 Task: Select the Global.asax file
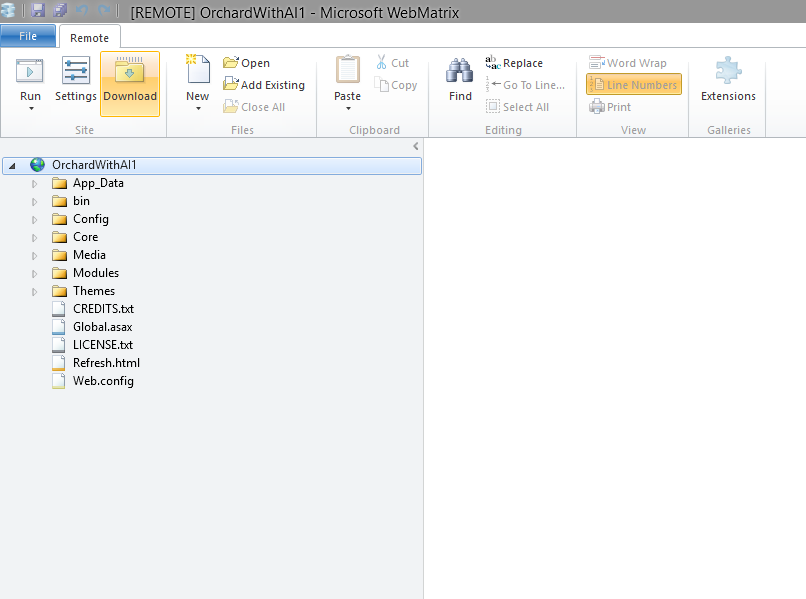pyautogui.click(x=102, y=327)
